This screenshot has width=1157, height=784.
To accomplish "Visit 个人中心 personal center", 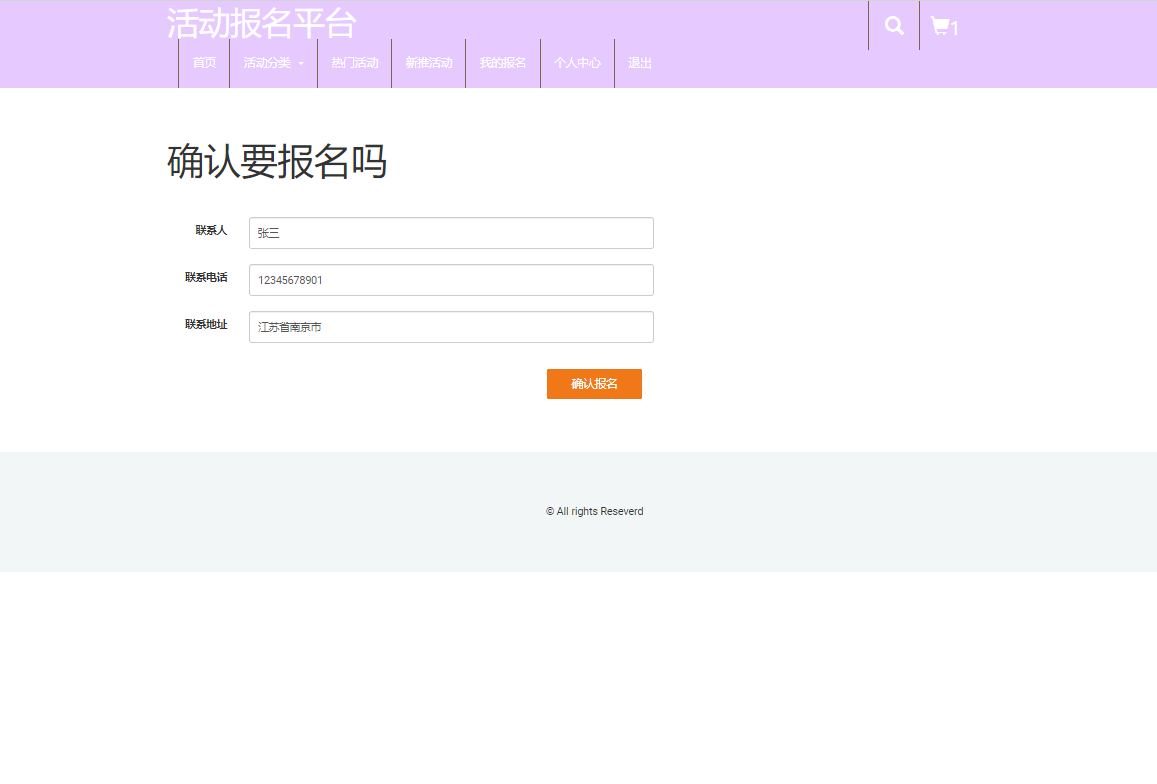I will (577, 63).
